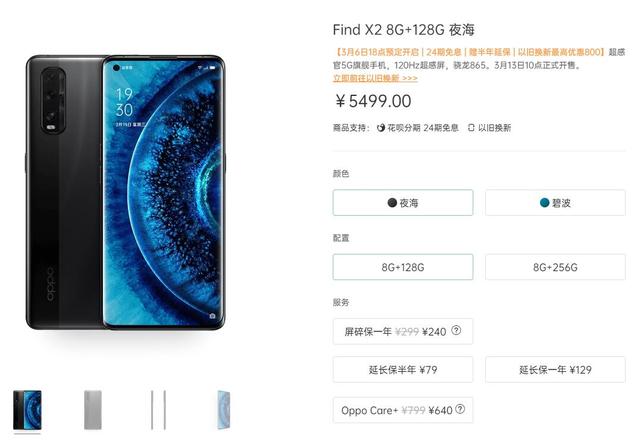Open the 立即前往以旧换新 link

tap(375, 78)
